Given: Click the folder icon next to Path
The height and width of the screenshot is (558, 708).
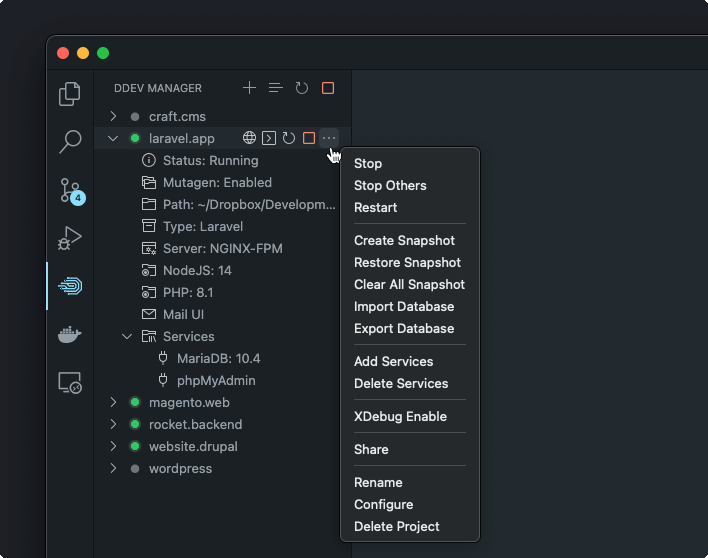Looking at the screenshot, I should pos(149,205).
